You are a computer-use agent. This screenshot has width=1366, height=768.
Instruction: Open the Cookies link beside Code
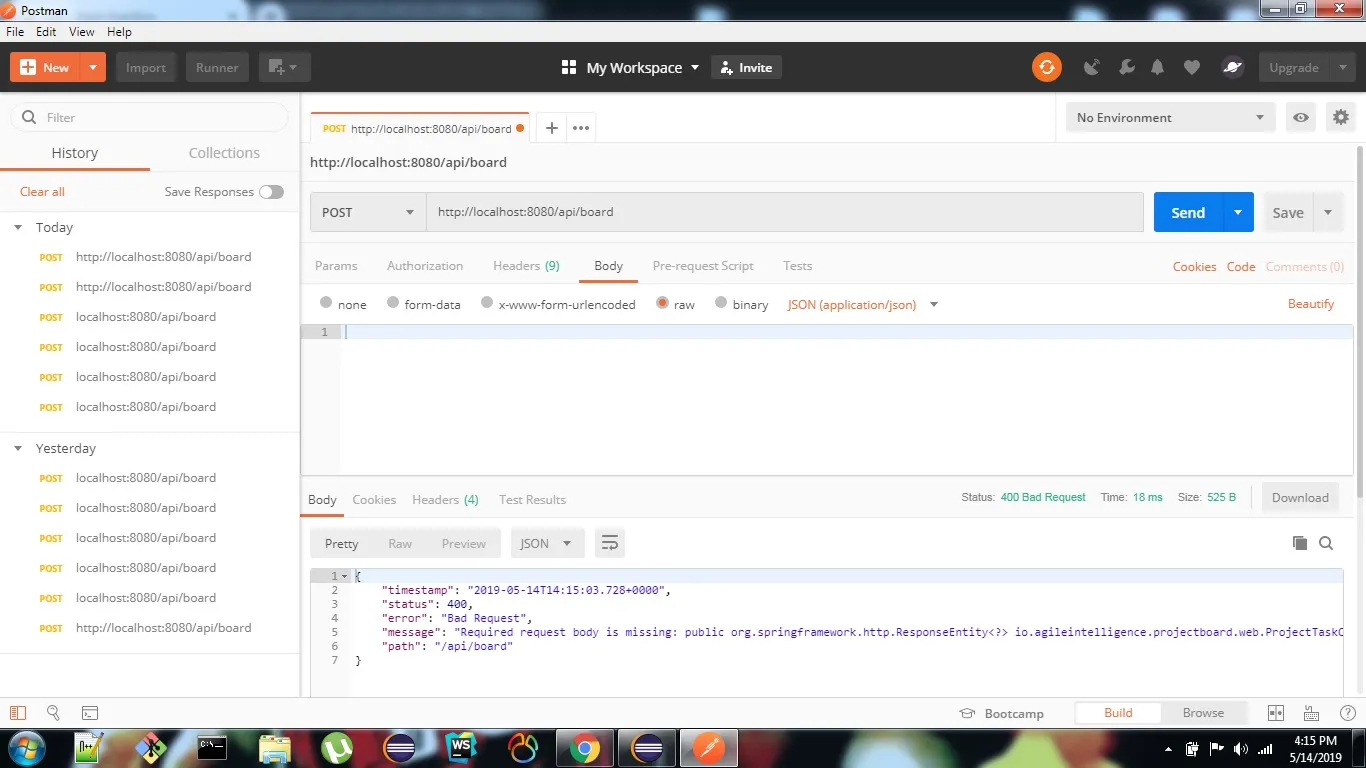point(1194,267)
